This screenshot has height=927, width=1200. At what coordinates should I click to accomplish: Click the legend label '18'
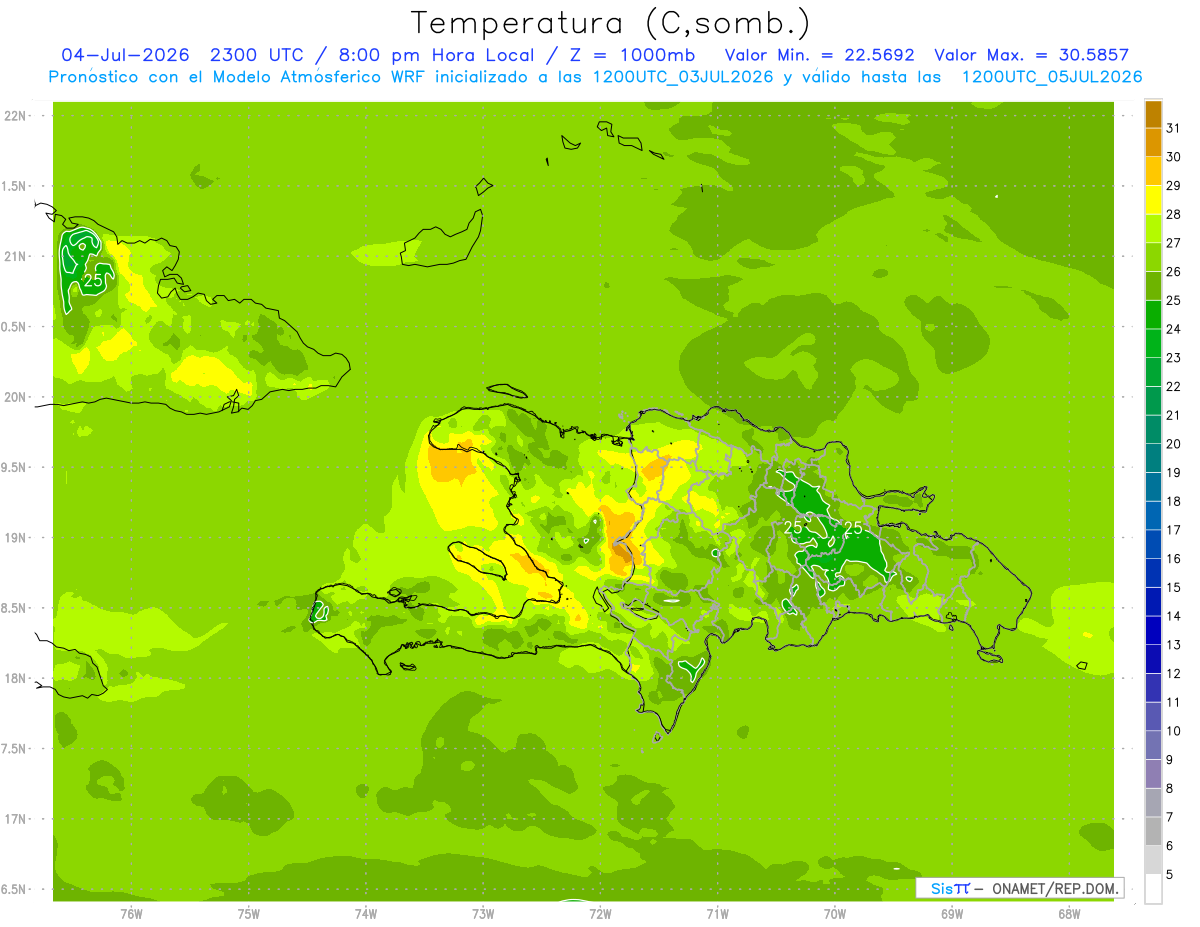(1174, 501)
